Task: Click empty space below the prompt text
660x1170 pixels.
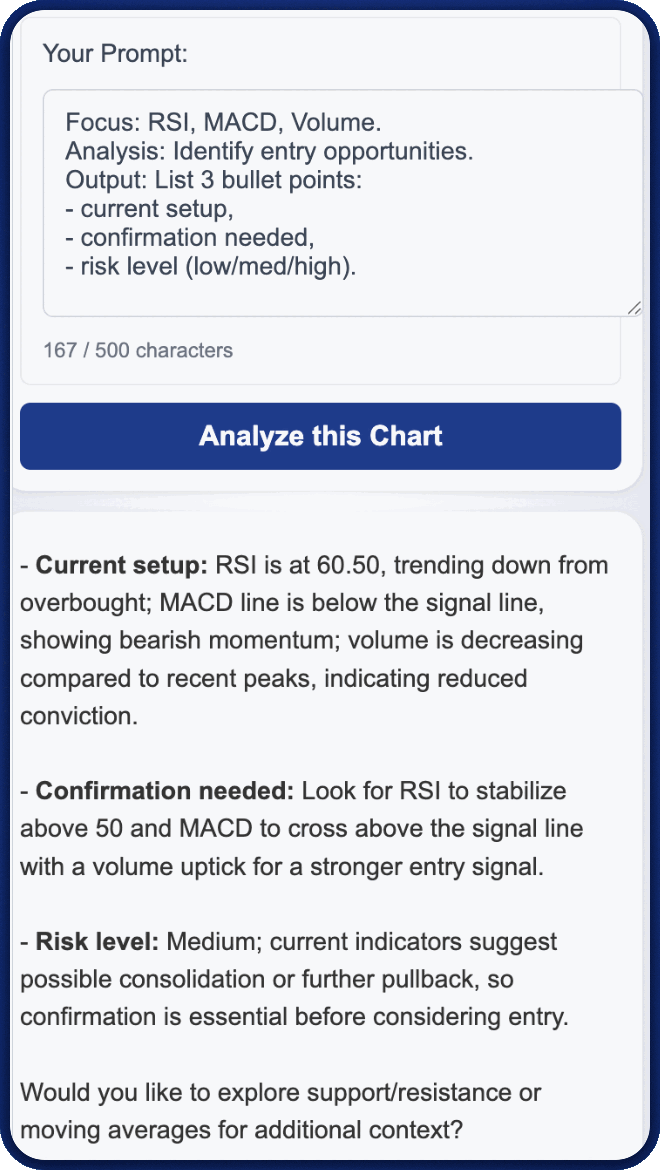Action: (340, 297)
